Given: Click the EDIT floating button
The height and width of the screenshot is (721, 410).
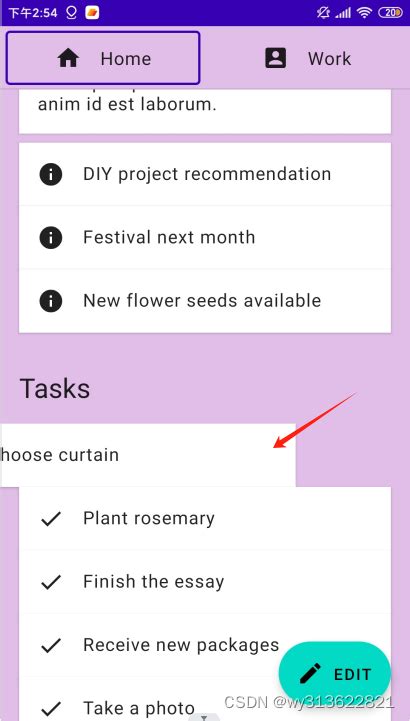Looking at the screenshot, I should coord(335,674).
